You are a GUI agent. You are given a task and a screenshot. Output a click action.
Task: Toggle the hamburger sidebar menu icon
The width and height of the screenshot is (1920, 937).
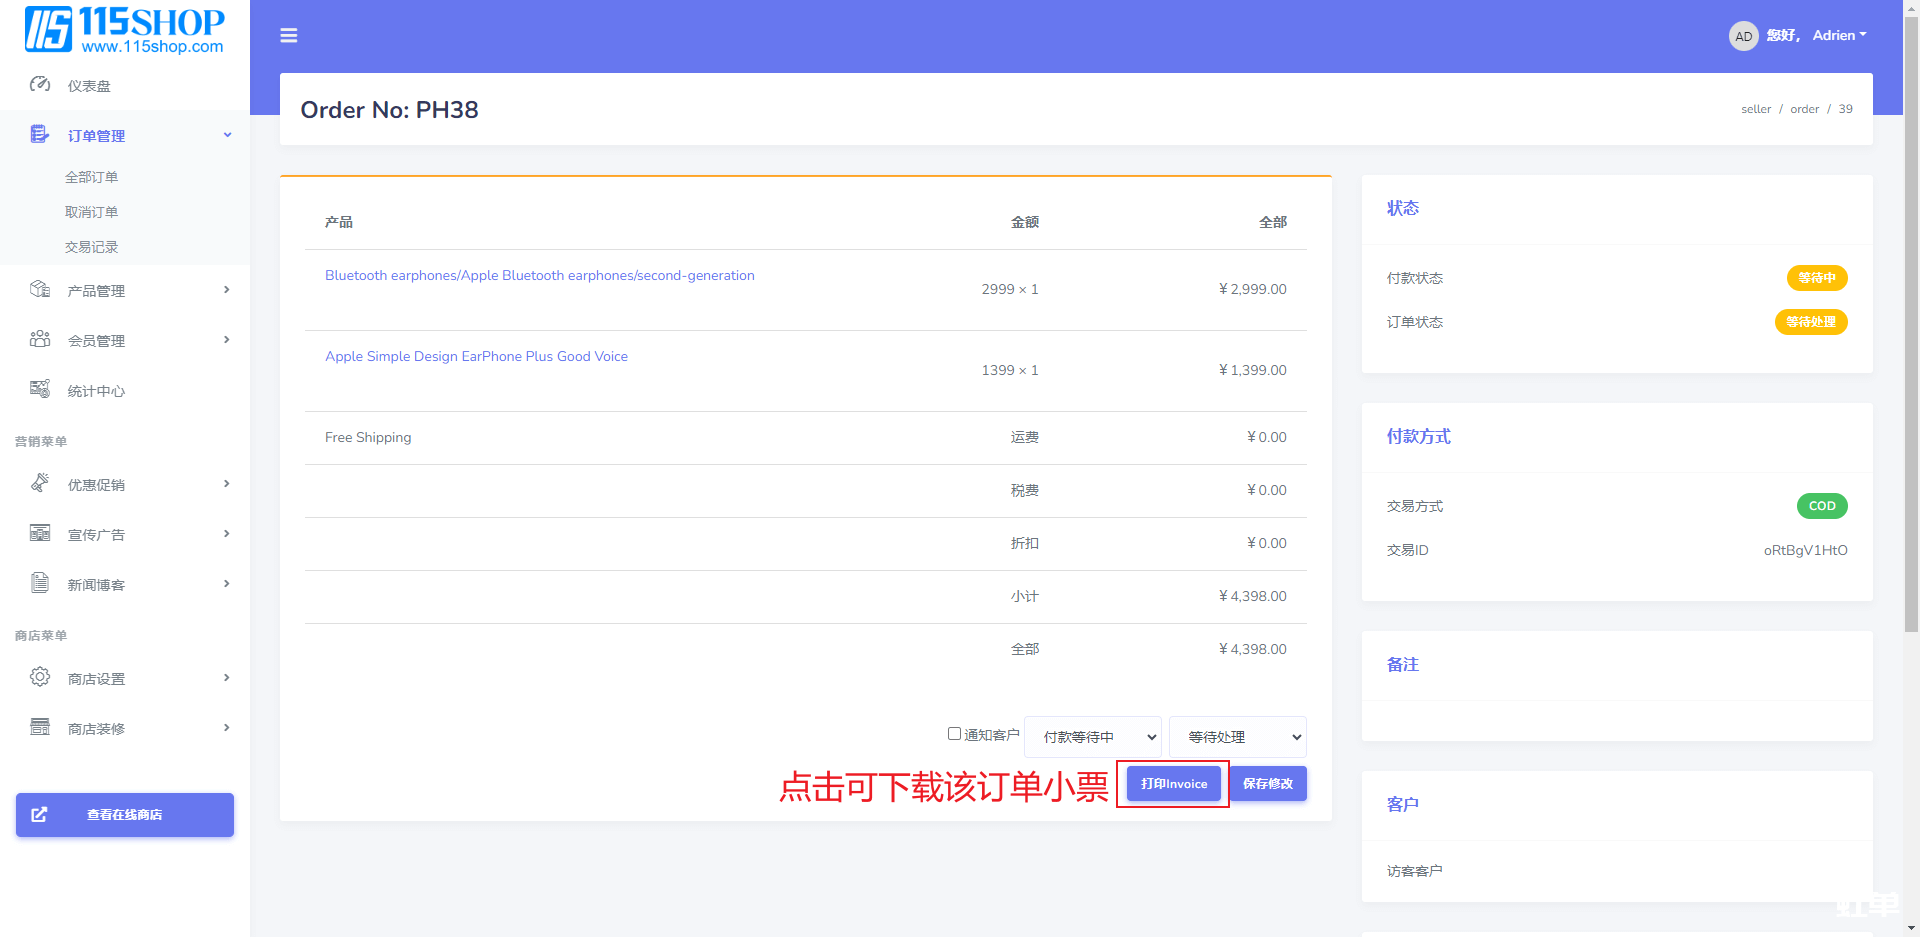pos(289,36)
